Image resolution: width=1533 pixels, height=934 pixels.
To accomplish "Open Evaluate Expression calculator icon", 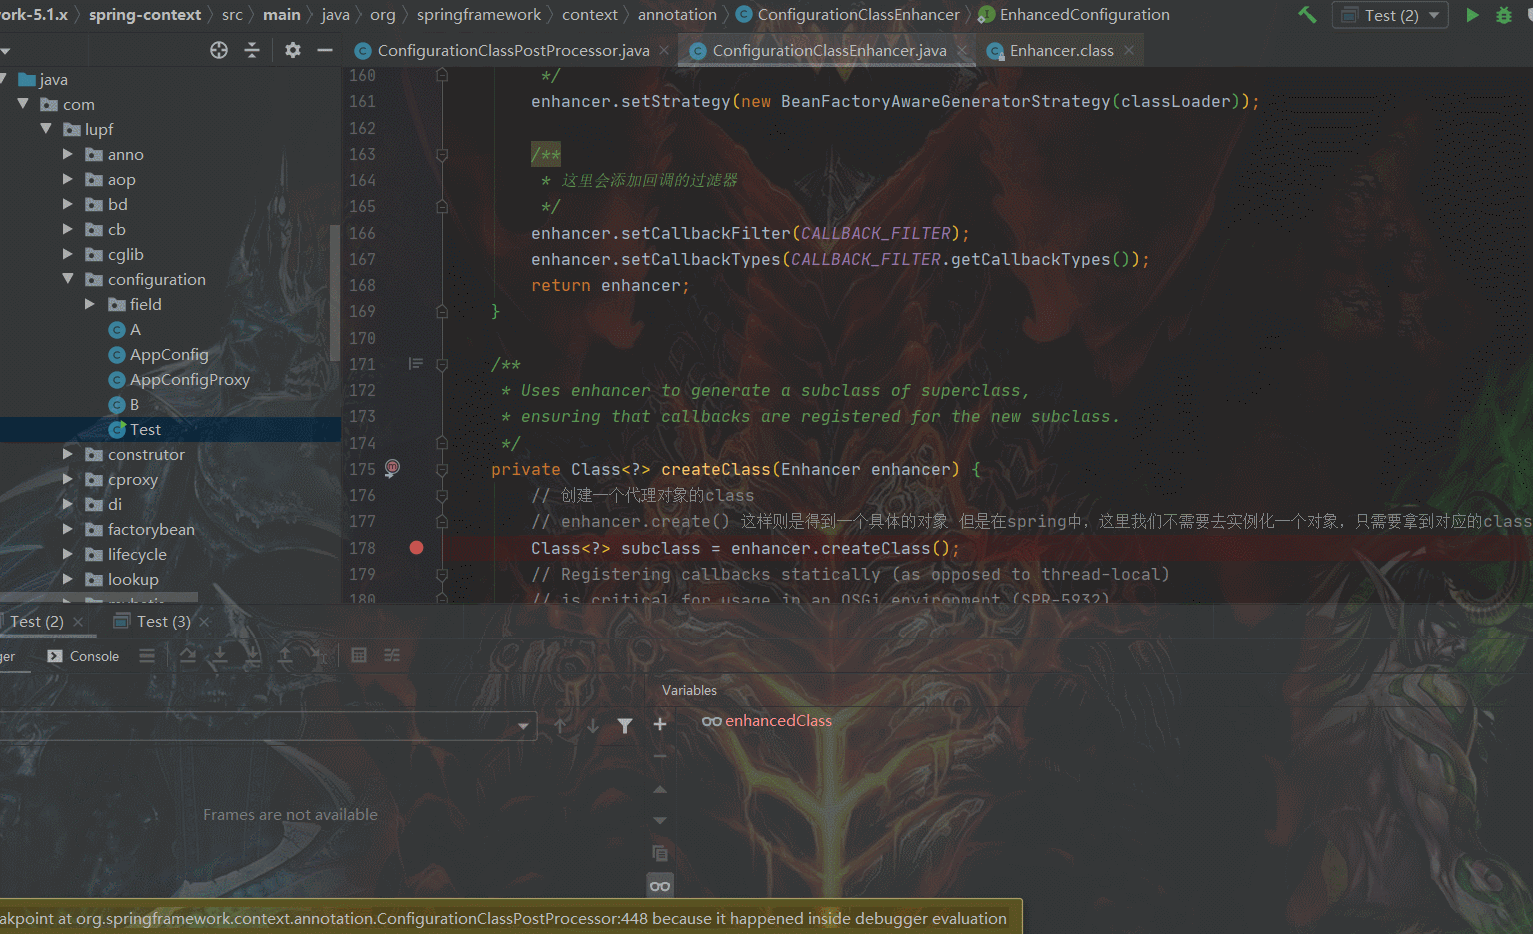I will pyautogui.click(x=359, y=656).
